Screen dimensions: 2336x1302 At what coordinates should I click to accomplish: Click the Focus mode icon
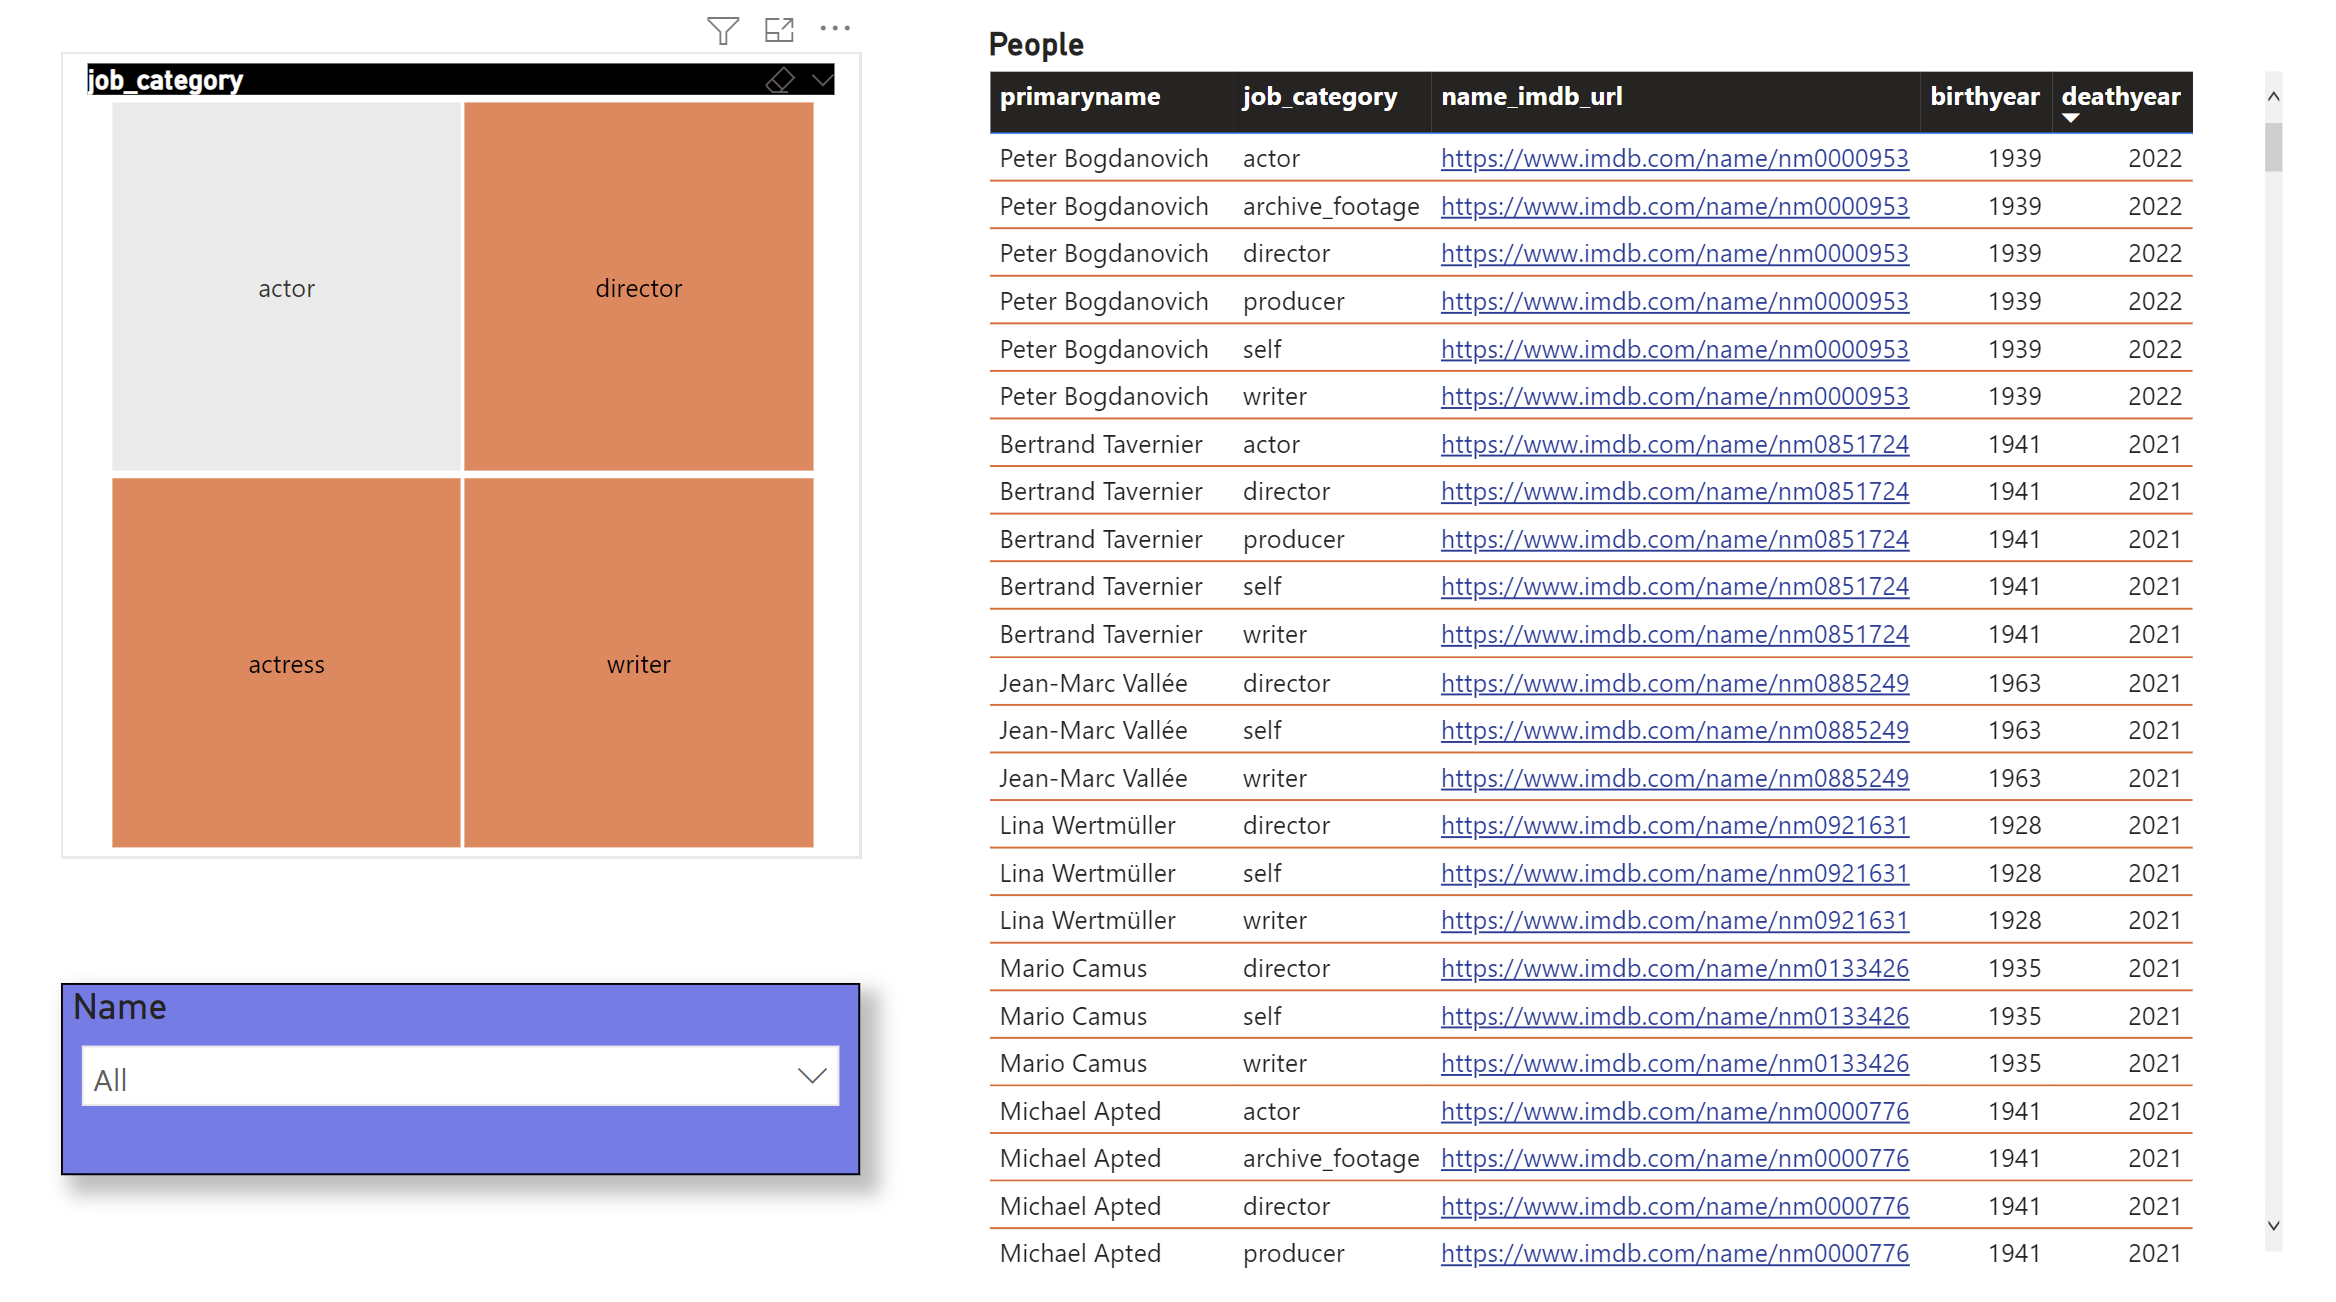(x=778, y=30)
